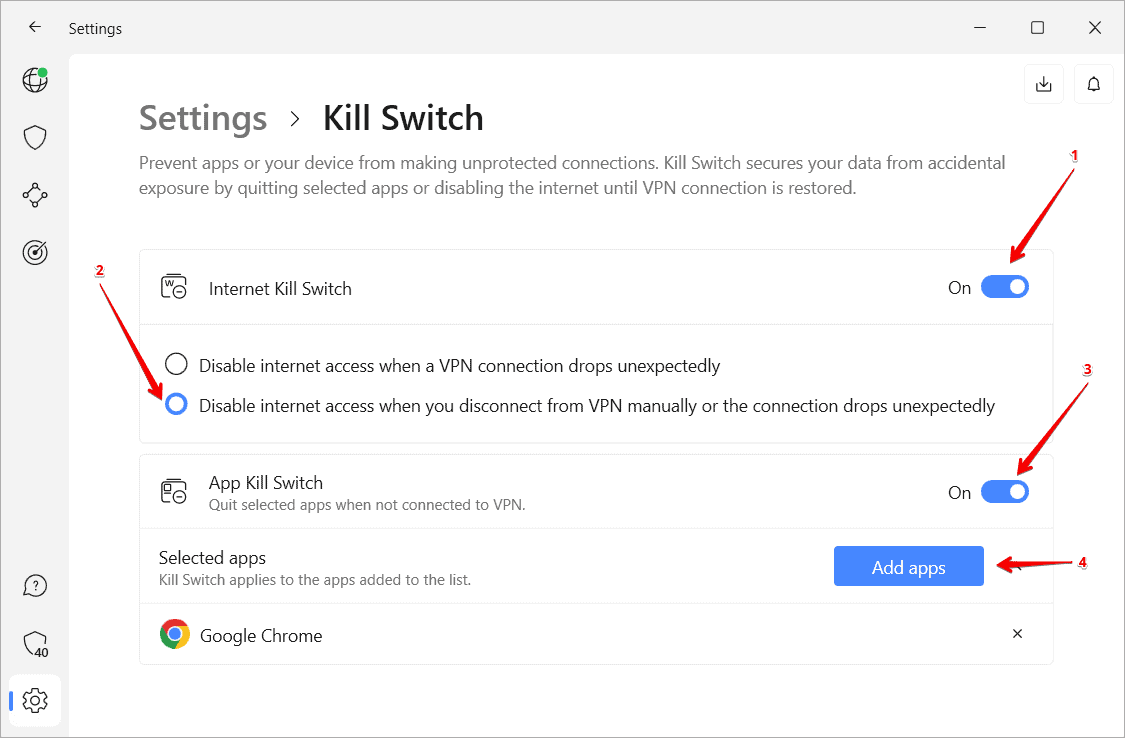Open the VPN globe connection view
Viewport: 1125px width, 738px height.
[x=35, y=80]
